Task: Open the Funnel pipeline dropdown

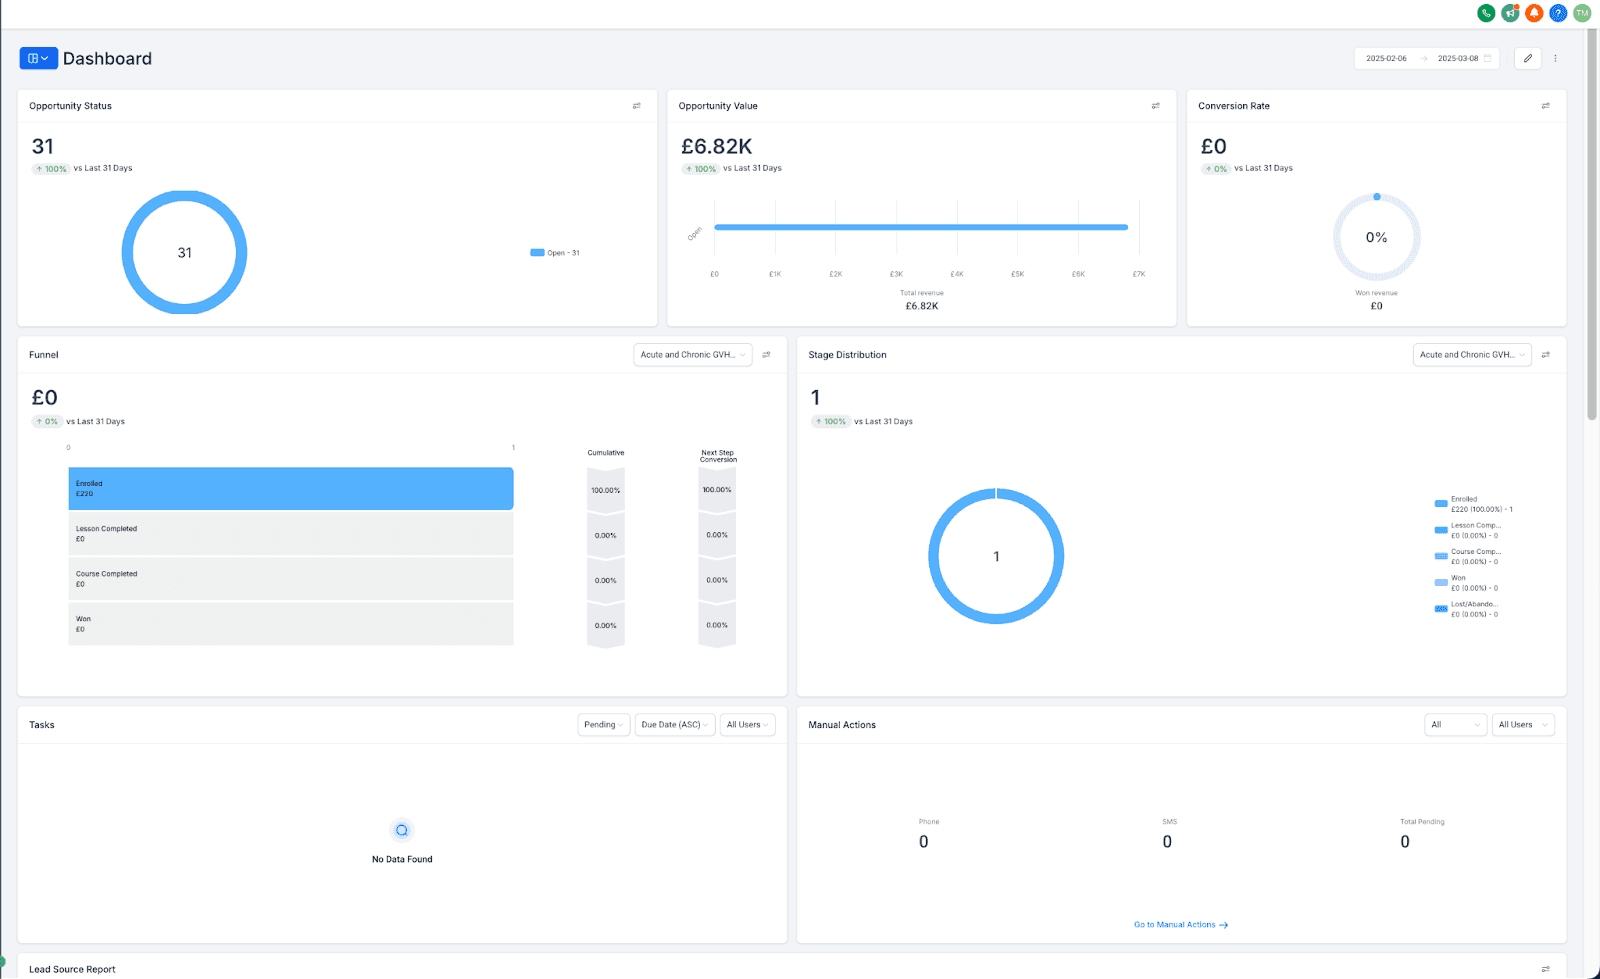Action: pyautogui.click(x=693, y=355)
